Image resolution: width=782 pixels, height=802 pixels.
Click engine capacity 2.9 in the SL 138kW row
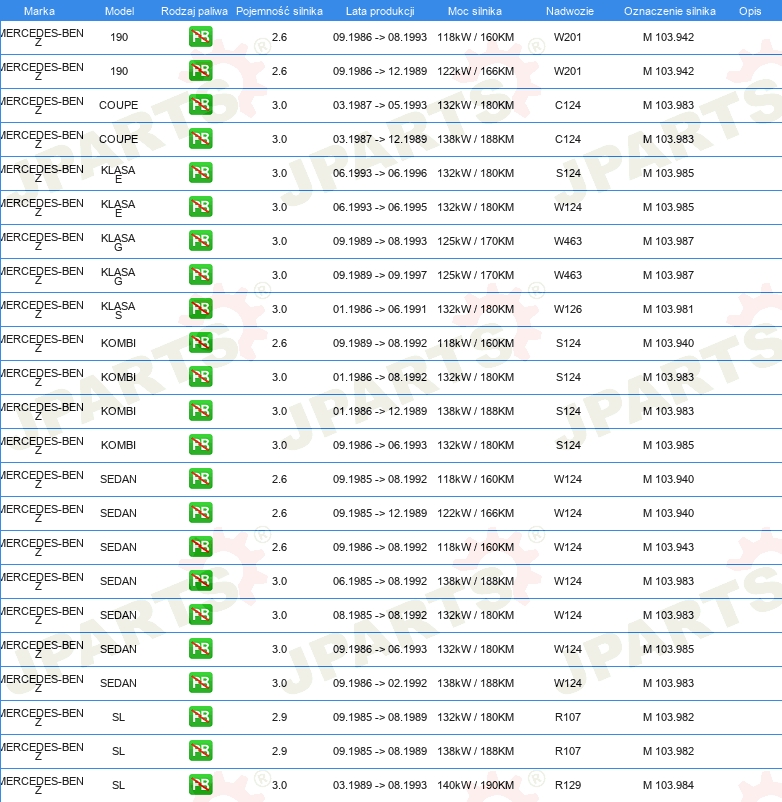[x=279, y=751]
